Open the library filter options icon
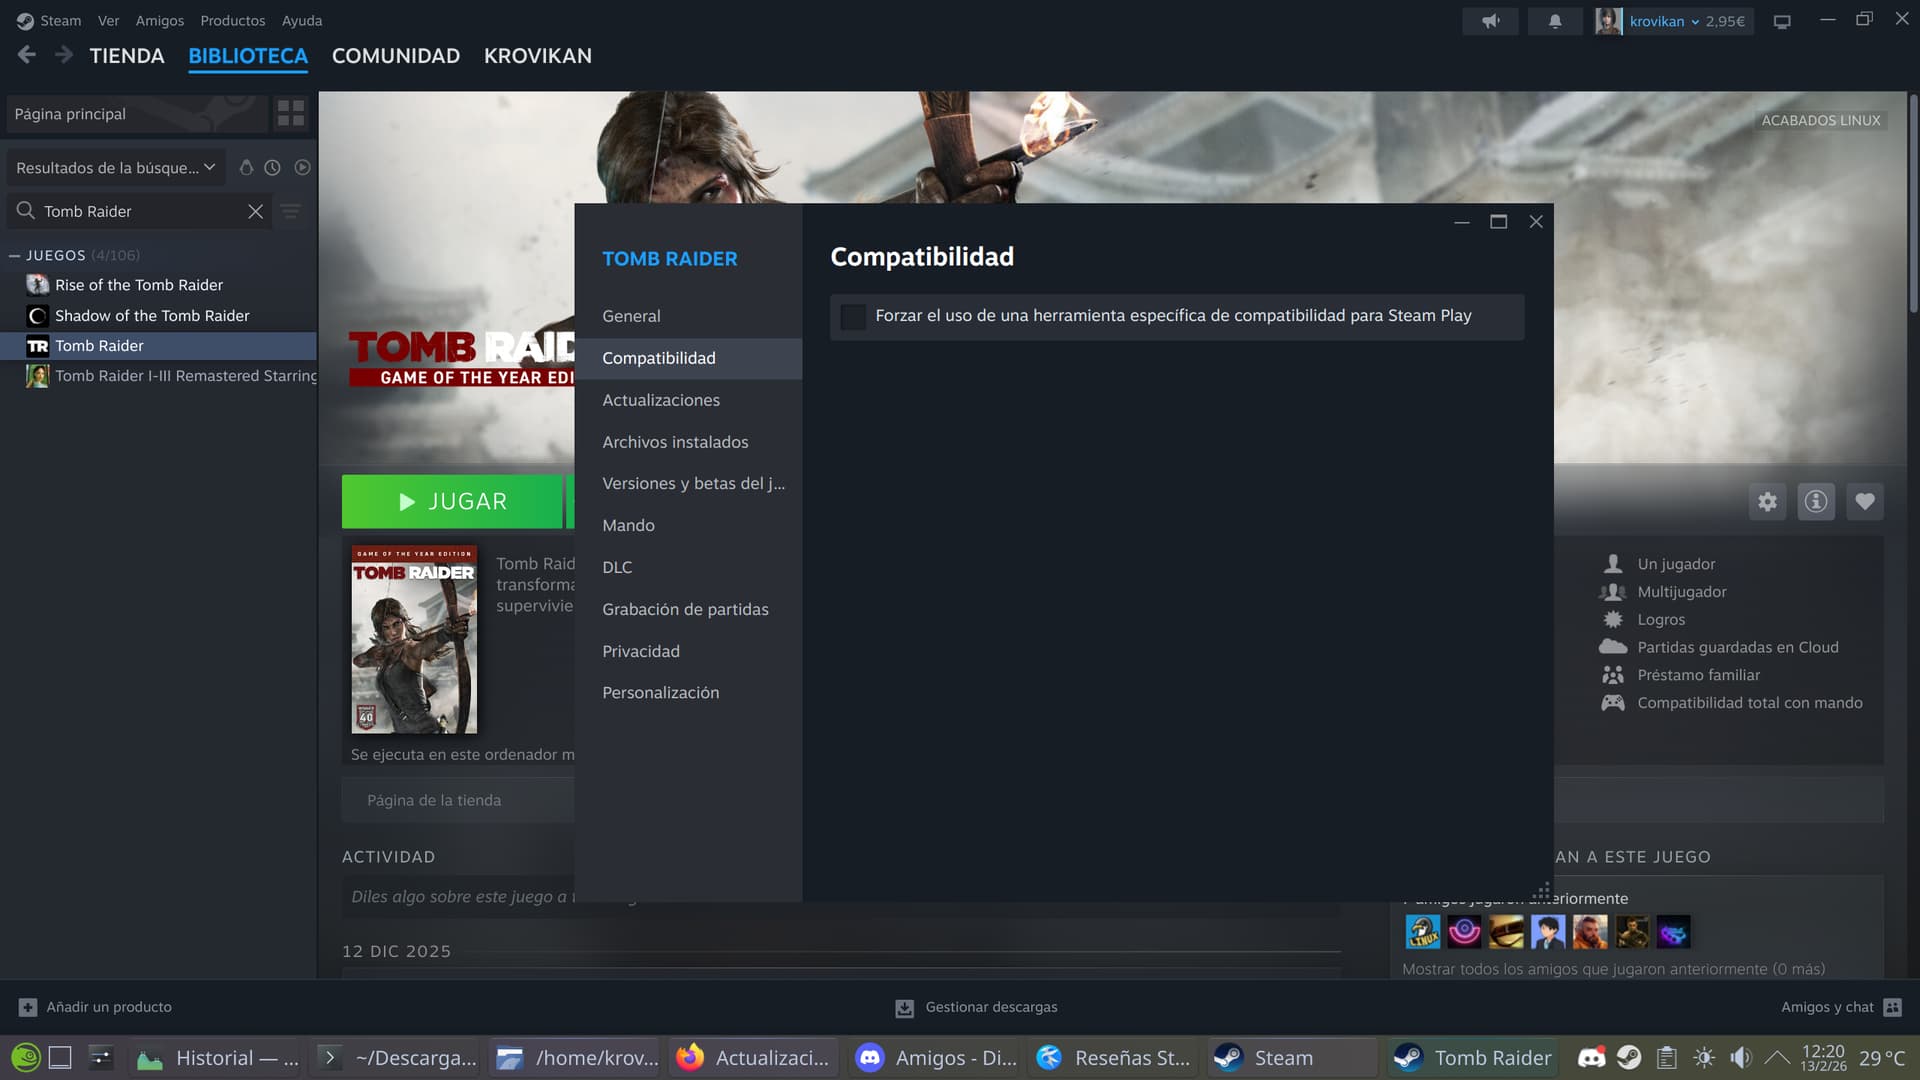The width and height of the screenshot is (1920, 1080). [x=291, y=211]
